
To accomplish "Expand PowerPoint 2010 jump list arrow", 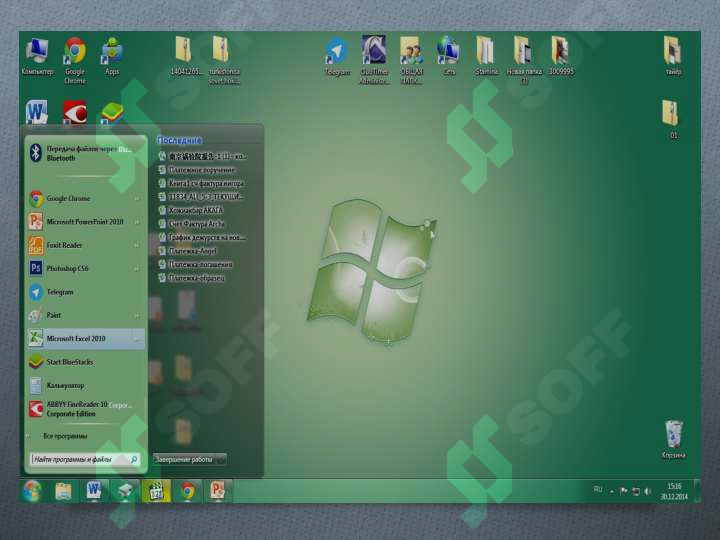I will point(137,222).
